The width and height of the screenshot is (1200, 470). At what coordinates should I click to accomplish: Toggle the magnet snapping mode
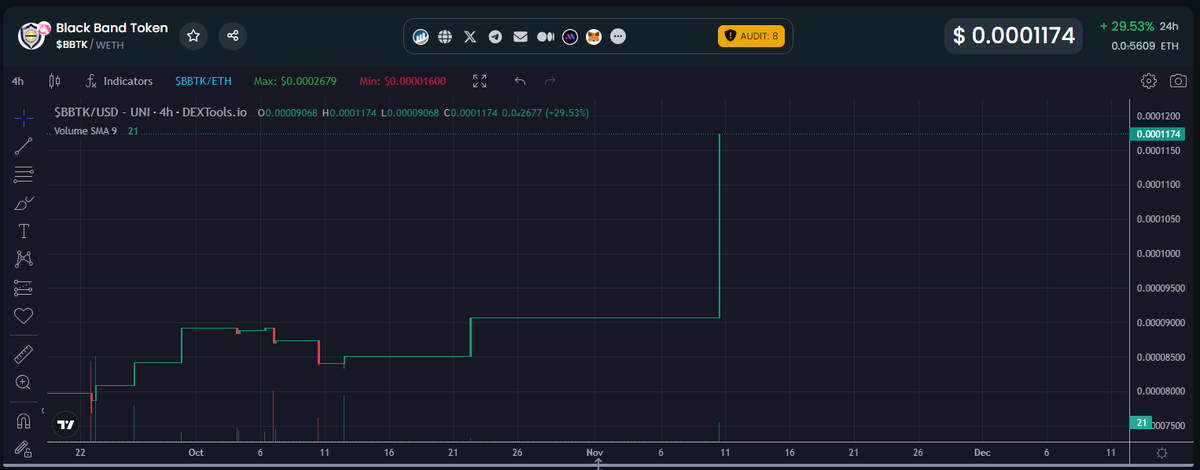(23, 420)
